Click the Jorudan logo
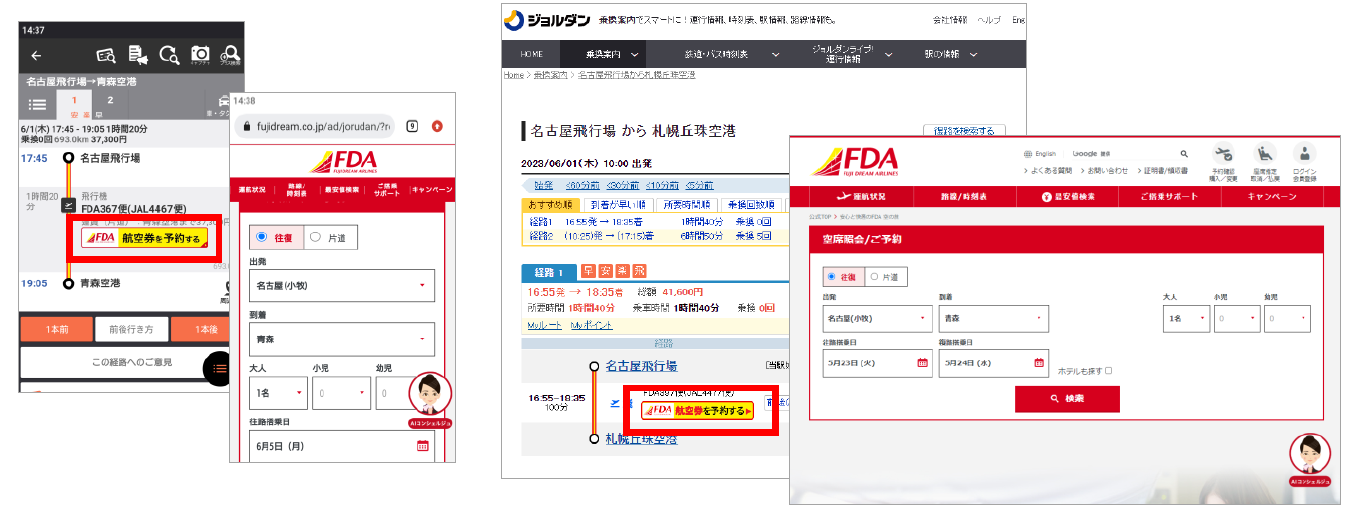 (x=547, y=19)
